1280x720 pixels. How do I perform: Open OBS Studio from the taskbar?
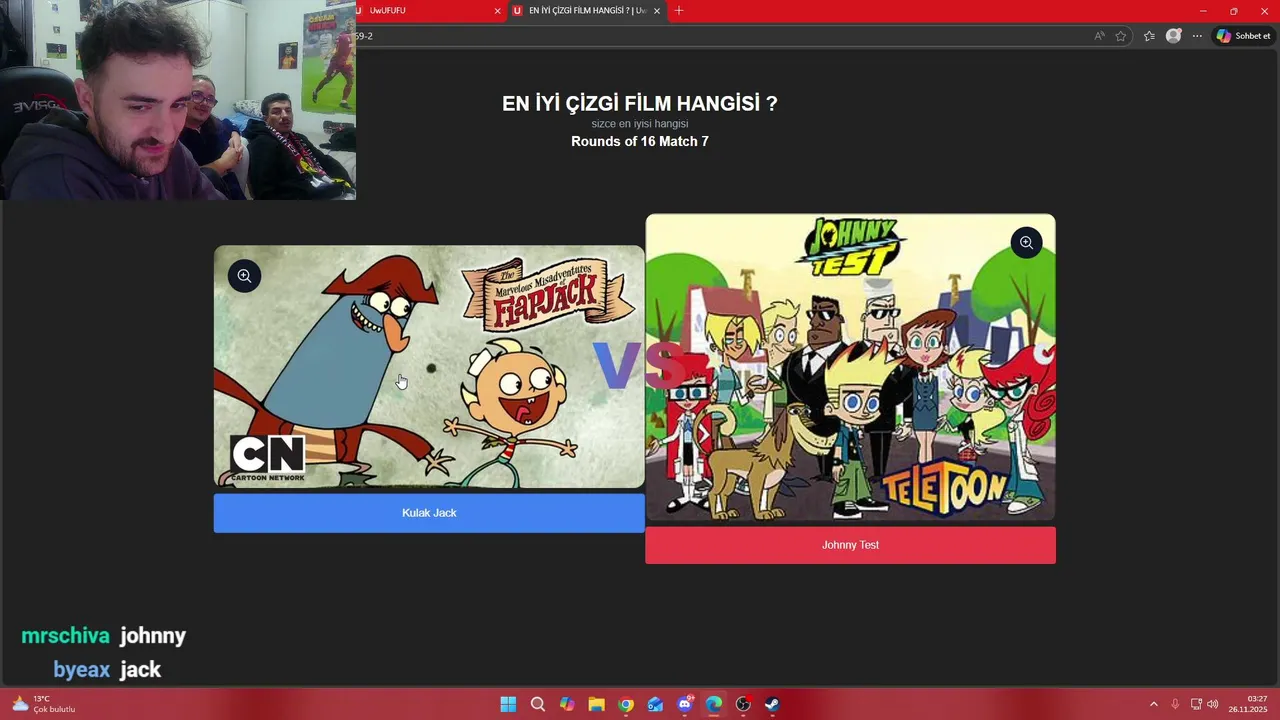pyautogui.click(x=743, y=704)
